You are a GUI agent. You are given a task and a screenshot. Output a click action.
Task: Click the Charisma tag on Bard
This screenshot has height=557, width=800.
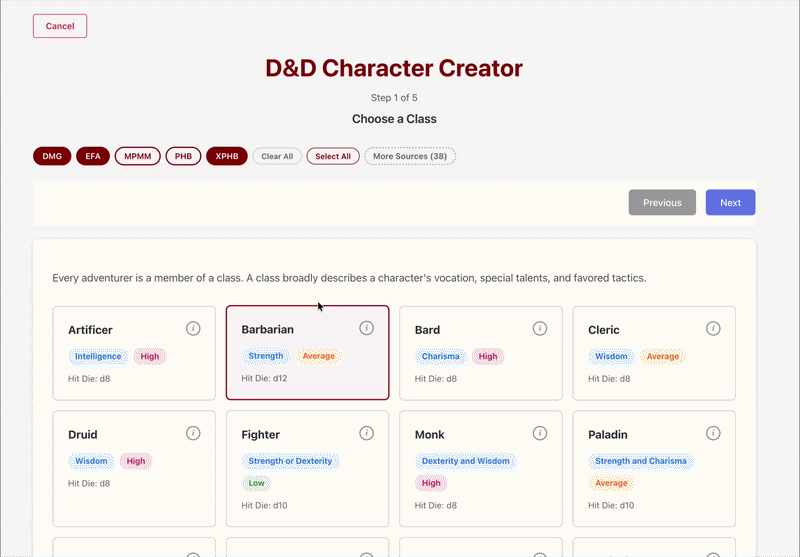point(441,357)
